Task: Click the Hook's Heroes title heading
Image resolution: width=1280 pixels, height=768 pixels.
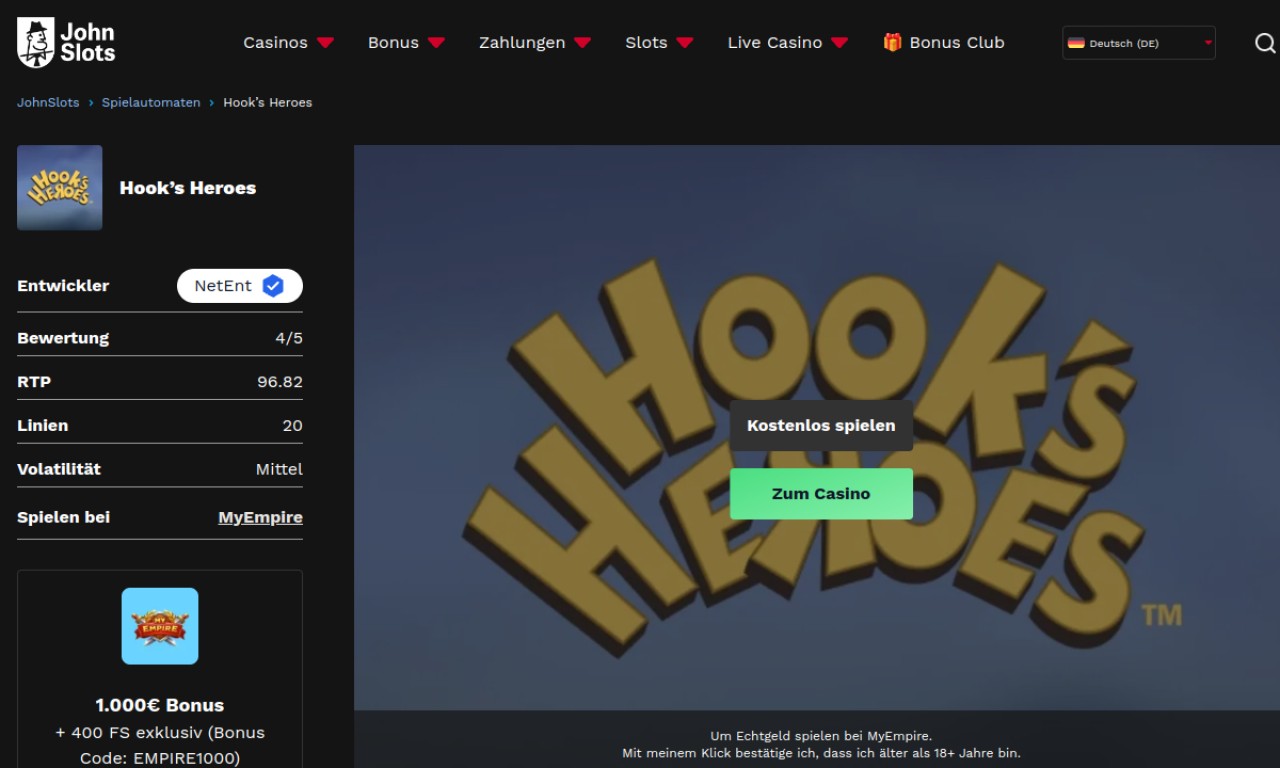Action: (x=188, y=188)
